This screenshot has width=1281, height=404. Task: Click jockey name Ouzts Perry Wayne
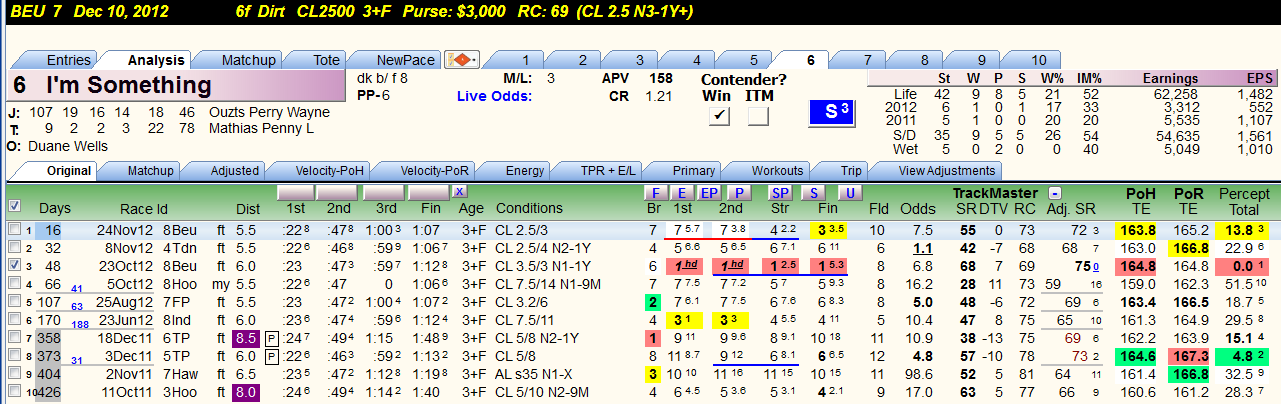click(x=270, y=112)
